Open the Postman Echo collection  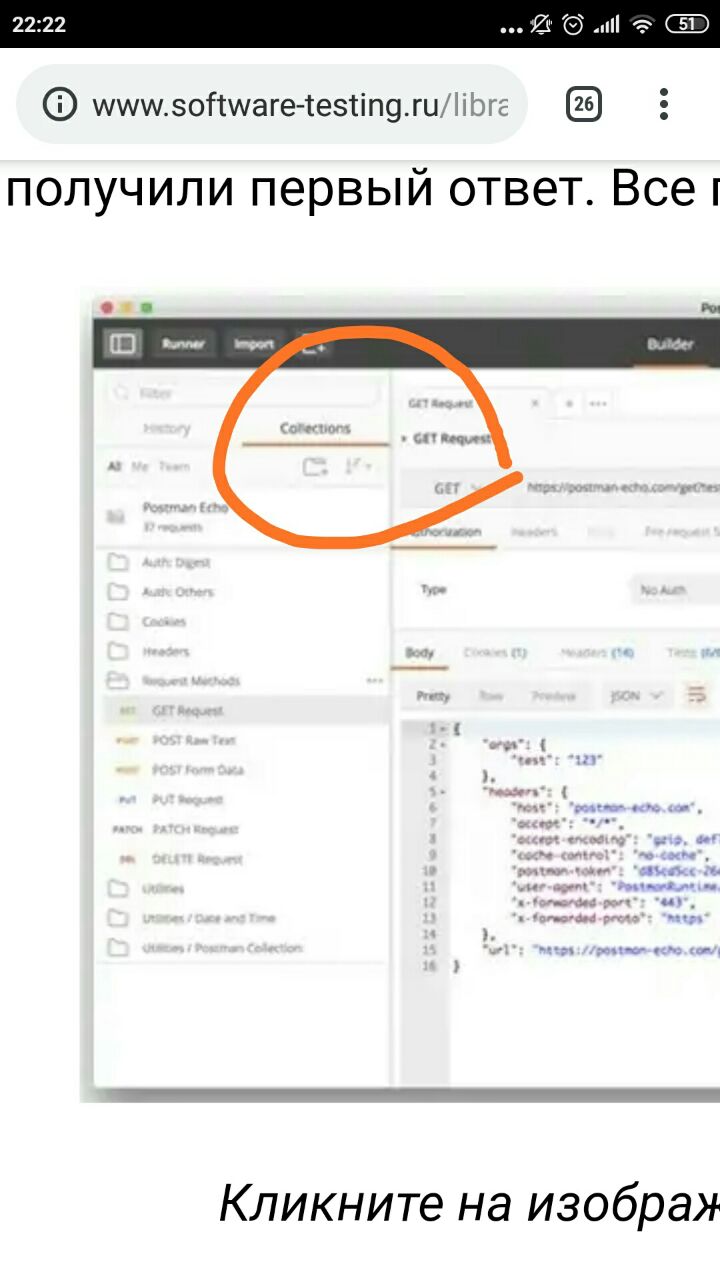pos(243,516)
